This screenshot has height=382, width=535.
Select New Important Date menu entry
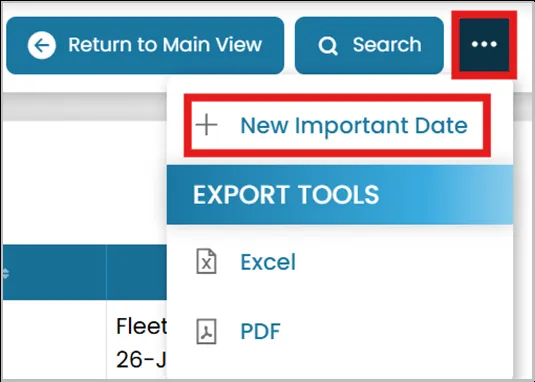(337, 126)
